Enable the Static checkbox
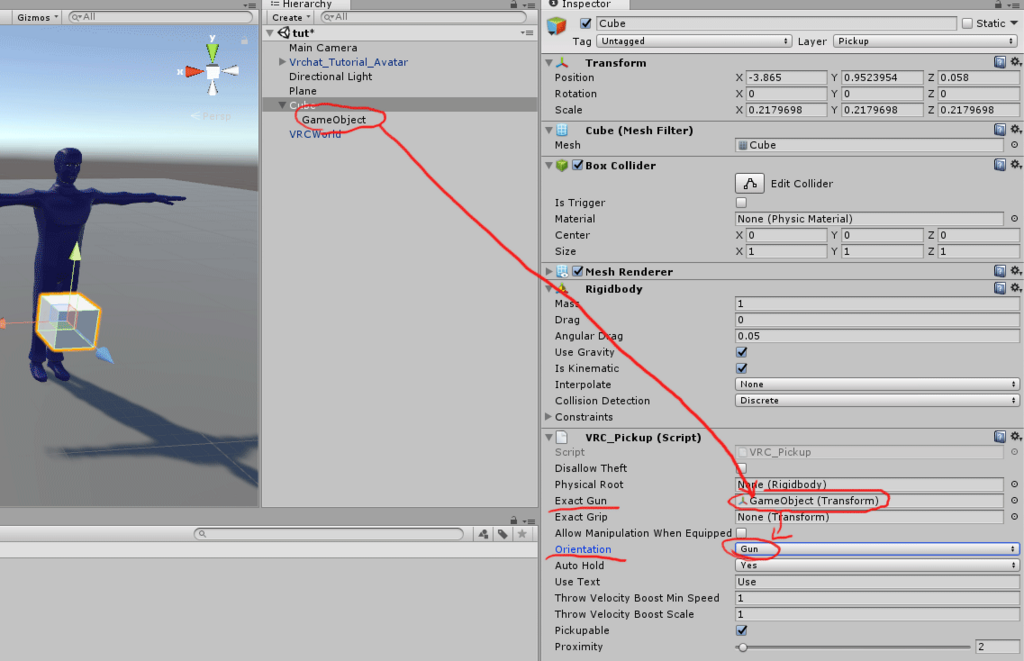Viewport: 1024px width, 661px height. pyautogui.click(x=967, y=24)
